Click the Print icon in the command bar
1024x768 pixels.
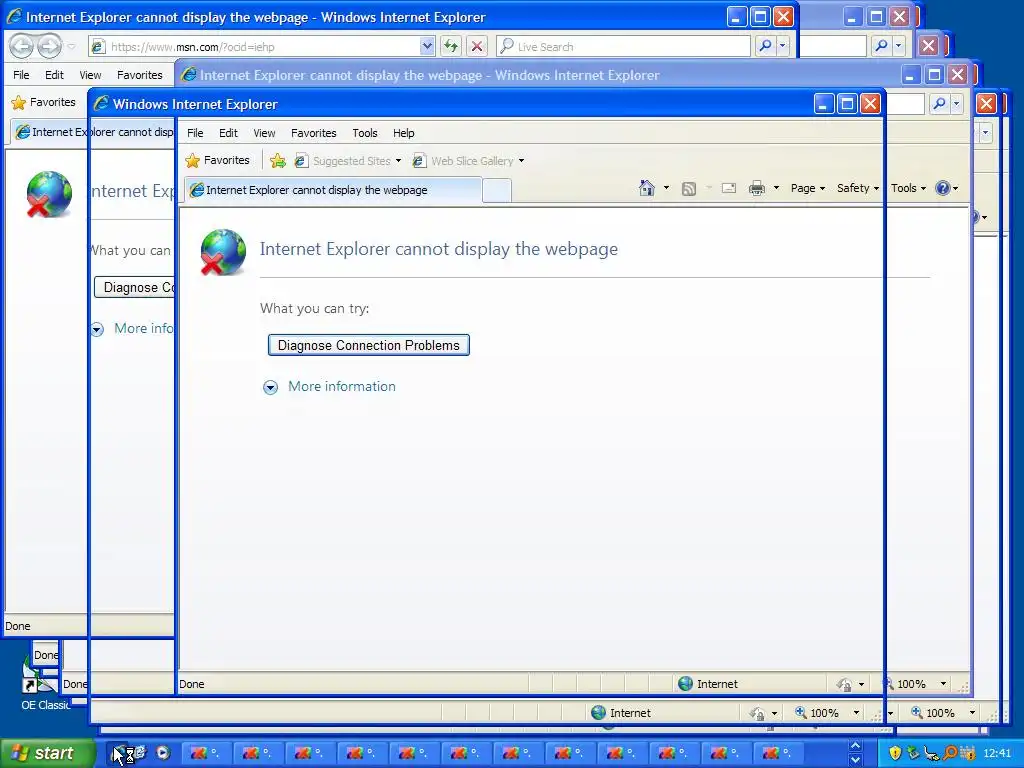coord(756,188)
